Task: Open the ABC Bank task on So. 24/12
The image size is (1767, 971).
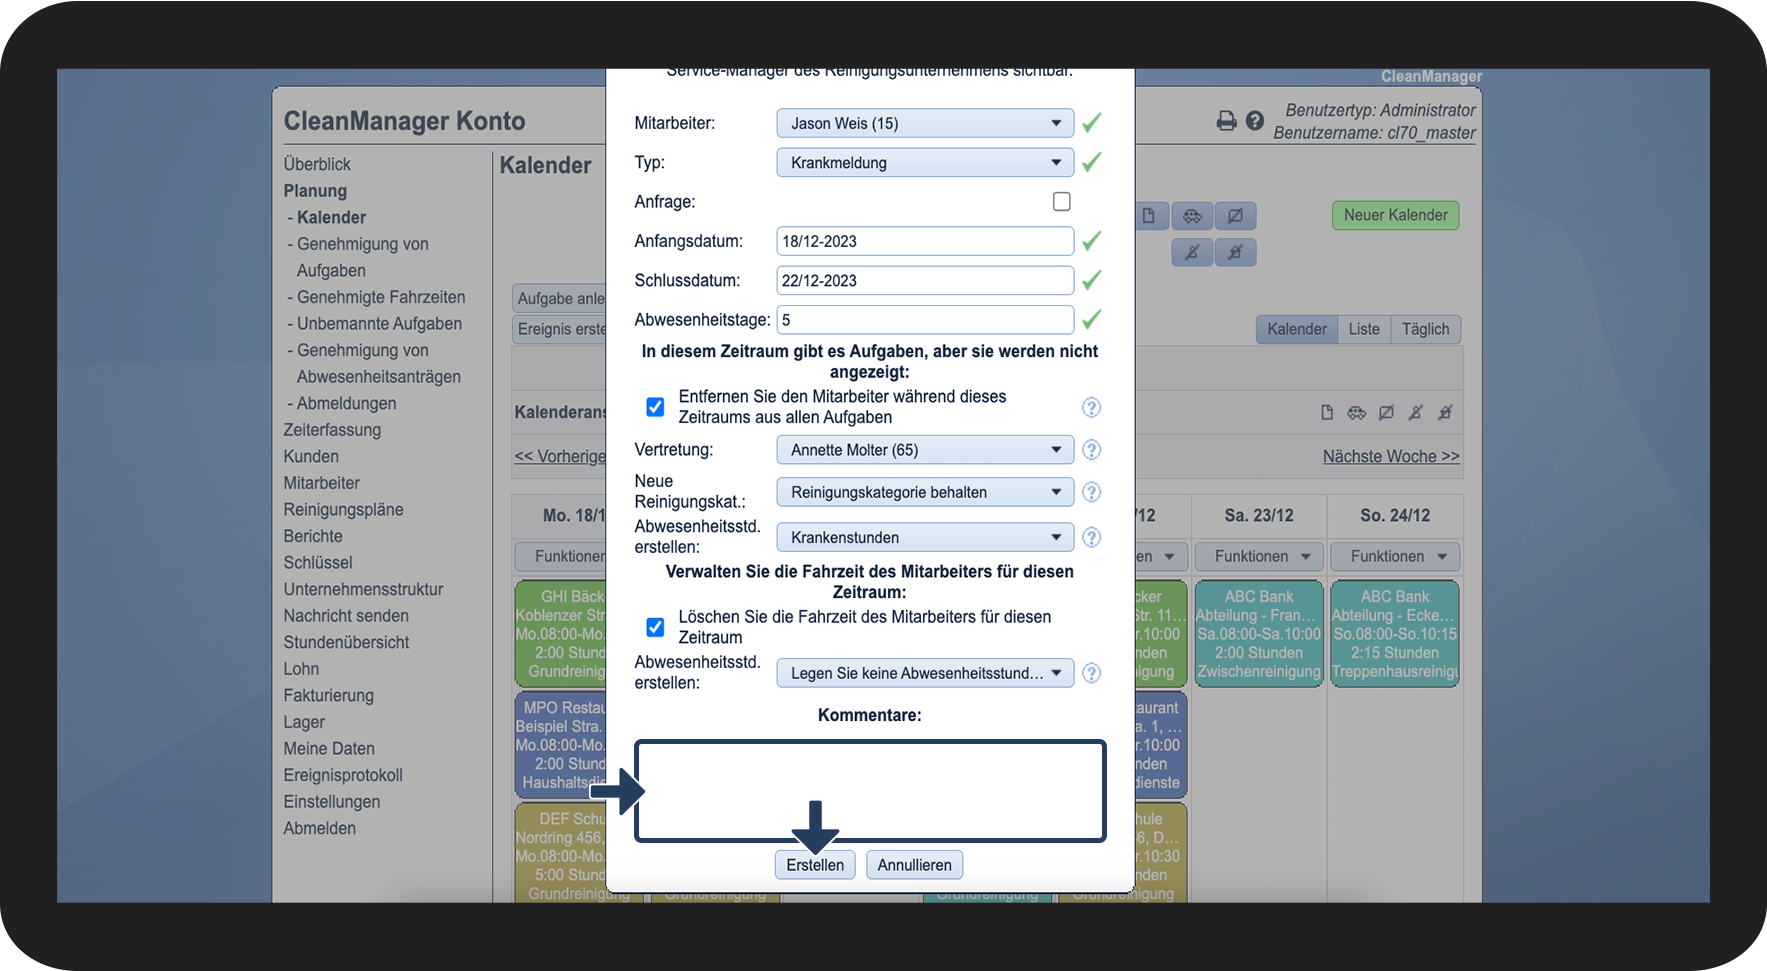Action: click(1395, 634)
